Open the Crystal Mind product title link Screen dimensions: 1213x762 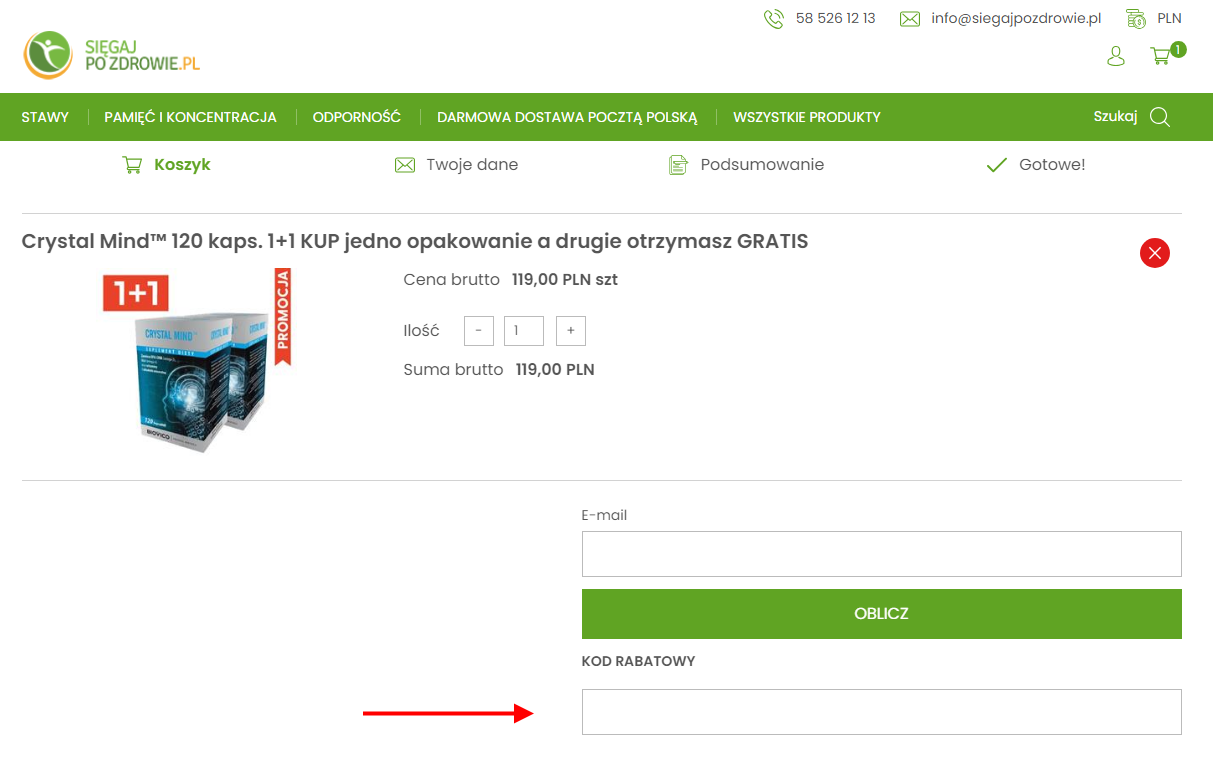pyautogui.click(x=415, y=242)
